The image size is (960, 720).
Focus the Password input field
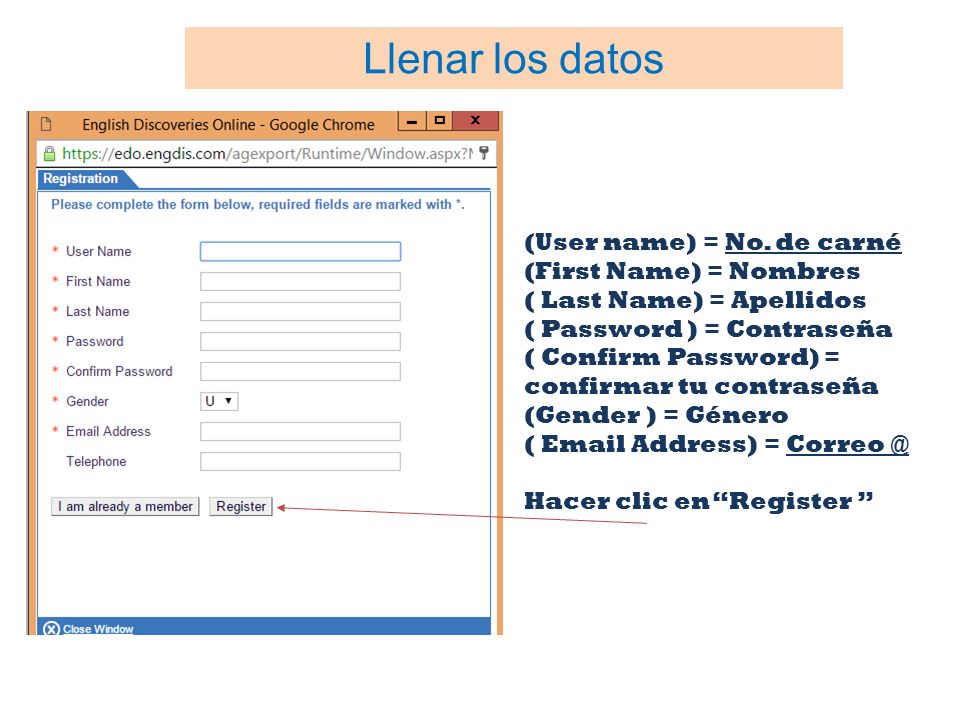[300, 342]
